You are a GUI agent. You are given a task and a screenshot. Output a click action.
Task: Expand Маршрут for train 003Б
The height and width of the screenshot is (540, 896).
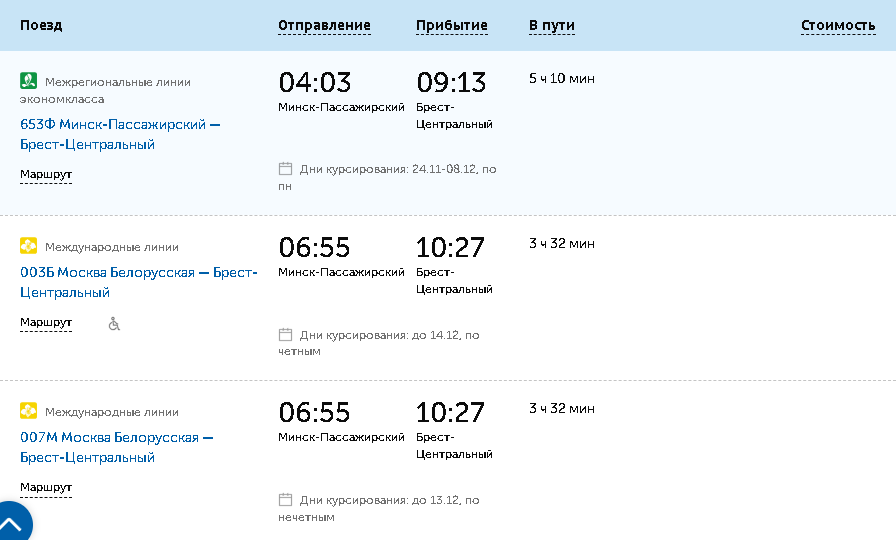(46, 322)
